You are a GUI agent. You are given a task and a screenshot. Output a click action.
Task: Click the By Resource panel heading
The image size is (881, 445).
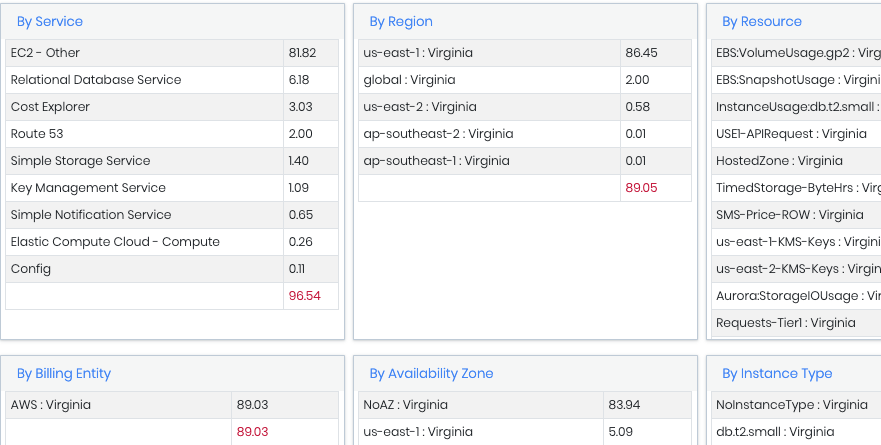pos(762,21)
